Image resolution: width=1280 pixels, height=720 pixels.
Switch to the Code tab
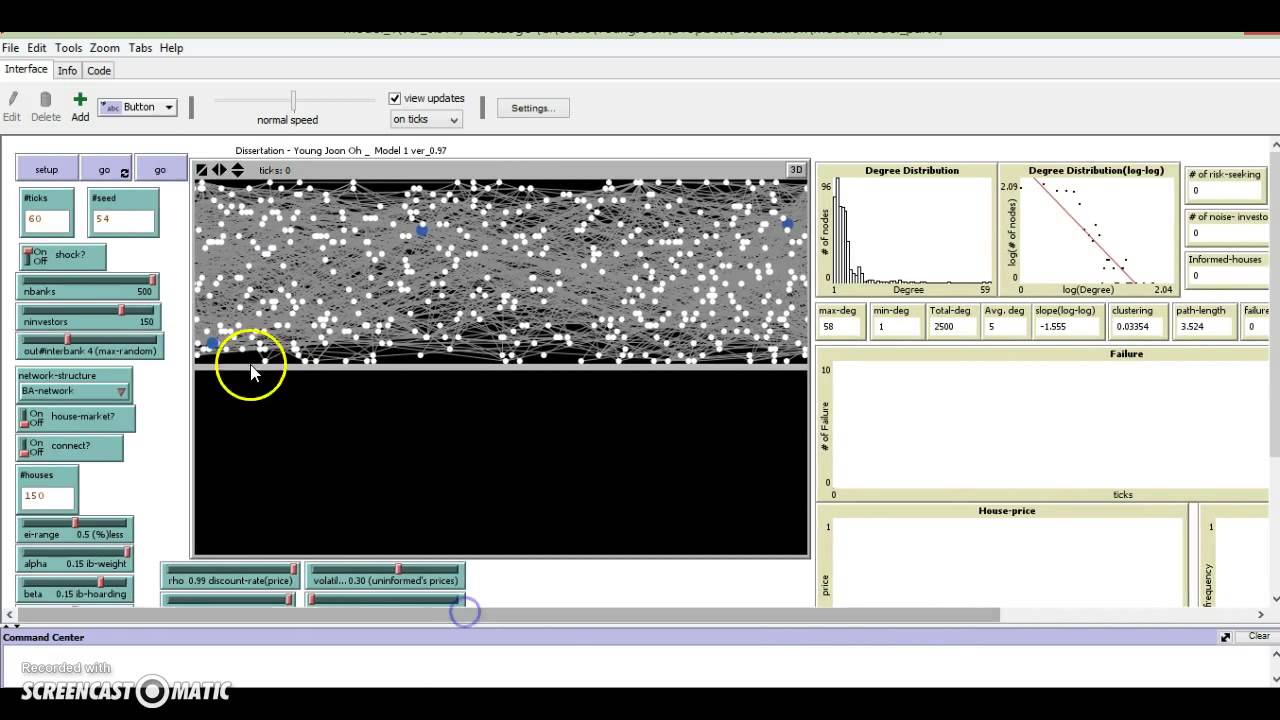pyautogui.click(x=99, y=70)
